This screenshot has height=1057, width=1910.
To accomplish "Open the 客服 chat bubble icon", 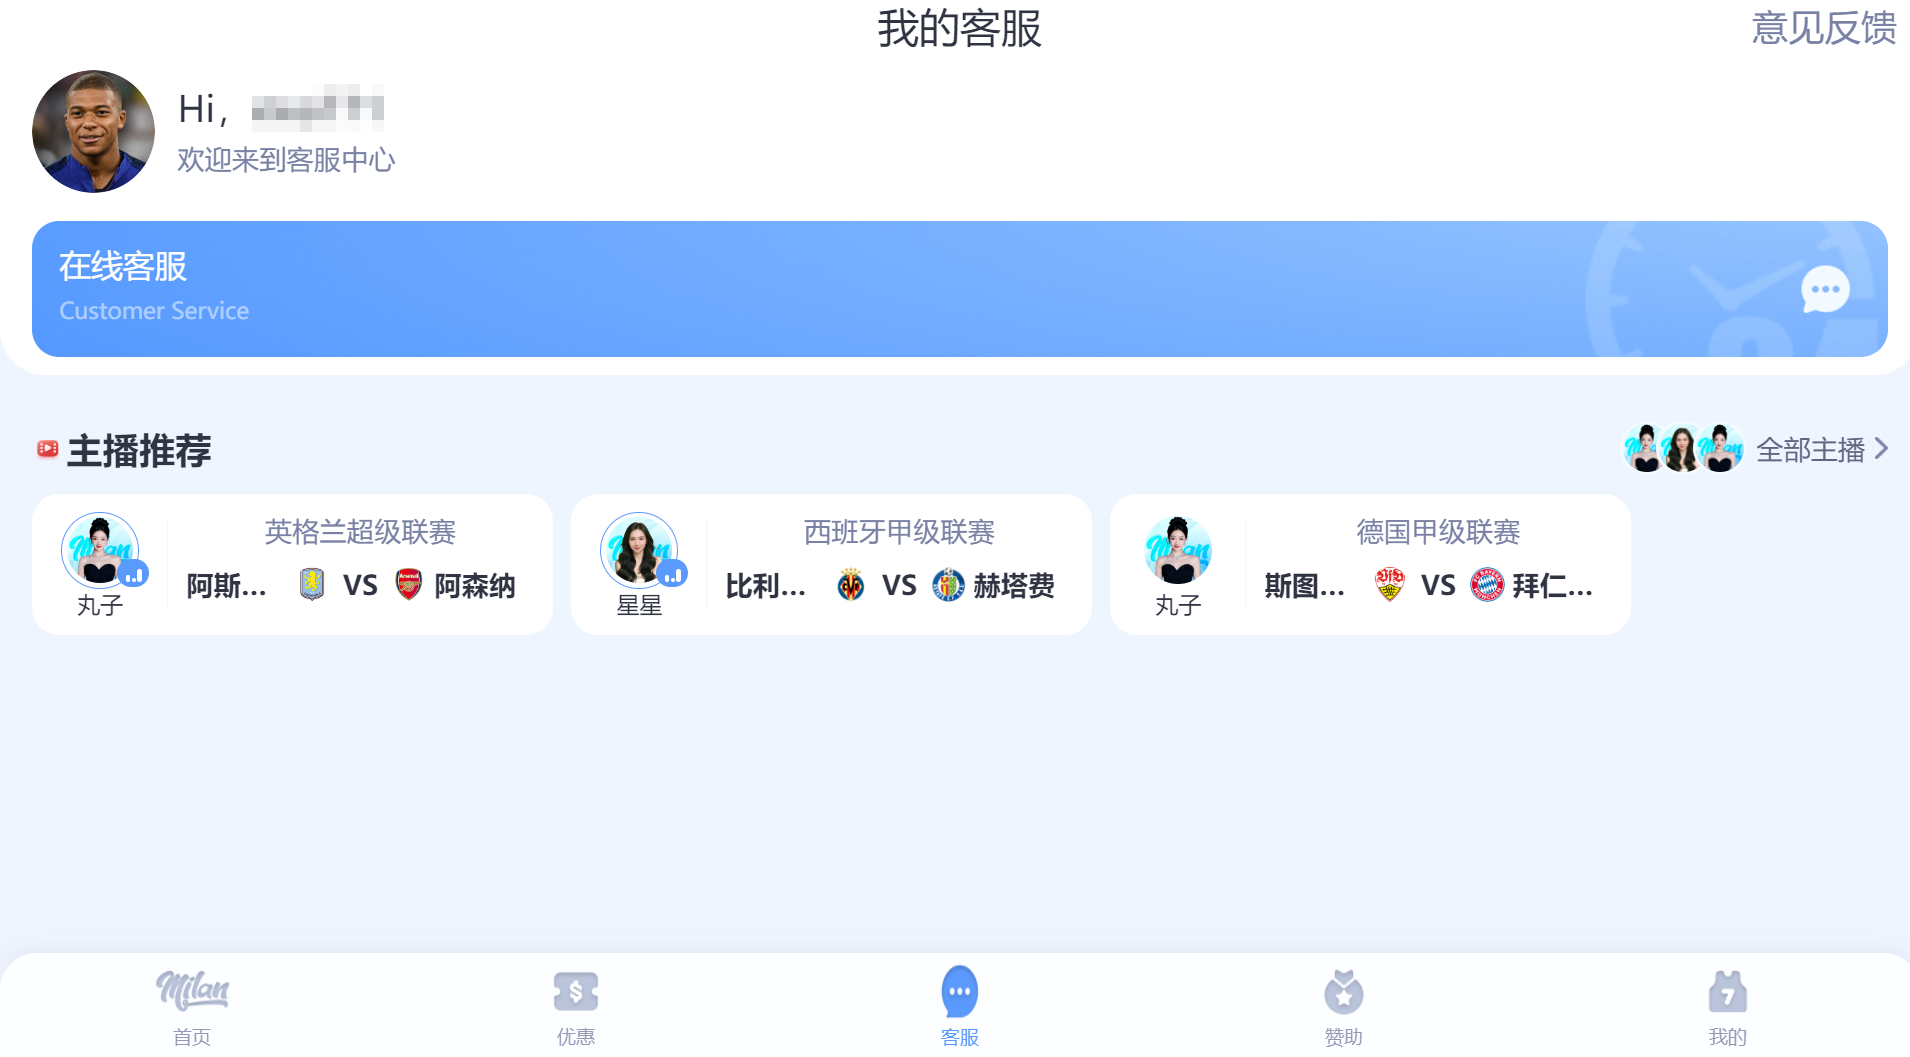I will click(959, 991).
